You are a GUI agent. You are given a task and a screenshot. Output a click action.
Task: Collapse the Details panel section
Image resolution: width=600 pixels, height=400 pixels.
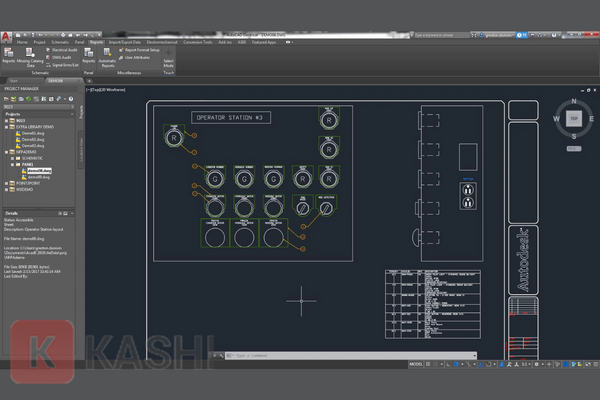pos(72,213)
